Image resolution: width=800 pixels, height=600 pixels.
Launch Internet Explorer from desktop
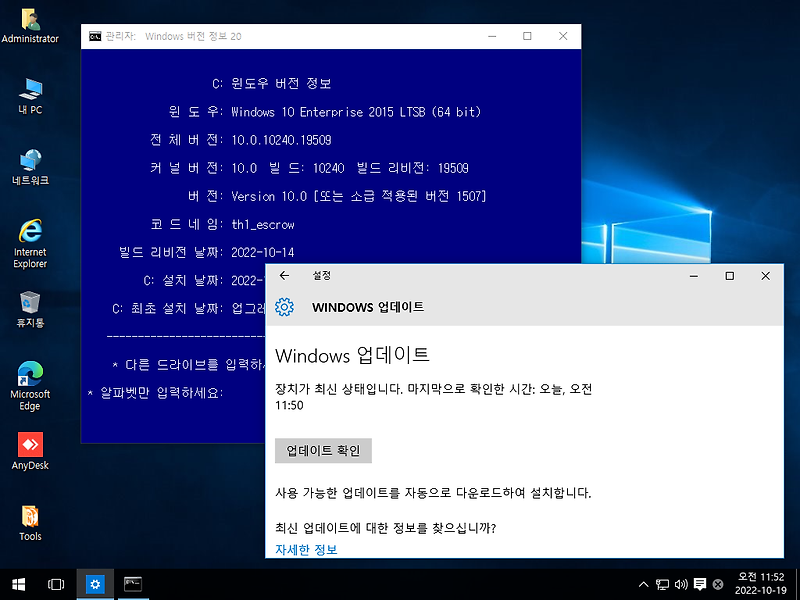30,244
